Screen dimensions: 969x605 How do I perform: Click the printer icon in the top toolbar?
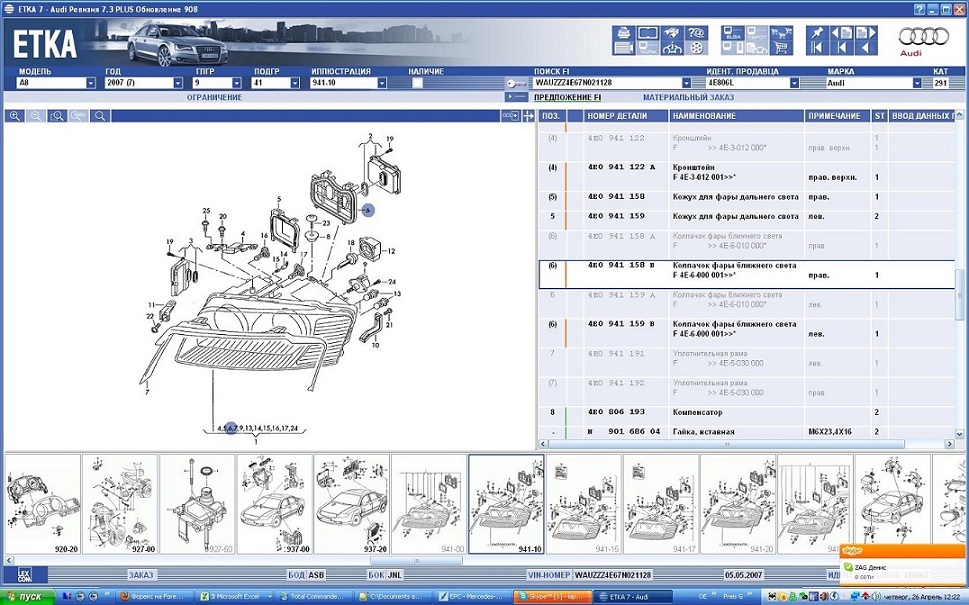tap(621, 32)
